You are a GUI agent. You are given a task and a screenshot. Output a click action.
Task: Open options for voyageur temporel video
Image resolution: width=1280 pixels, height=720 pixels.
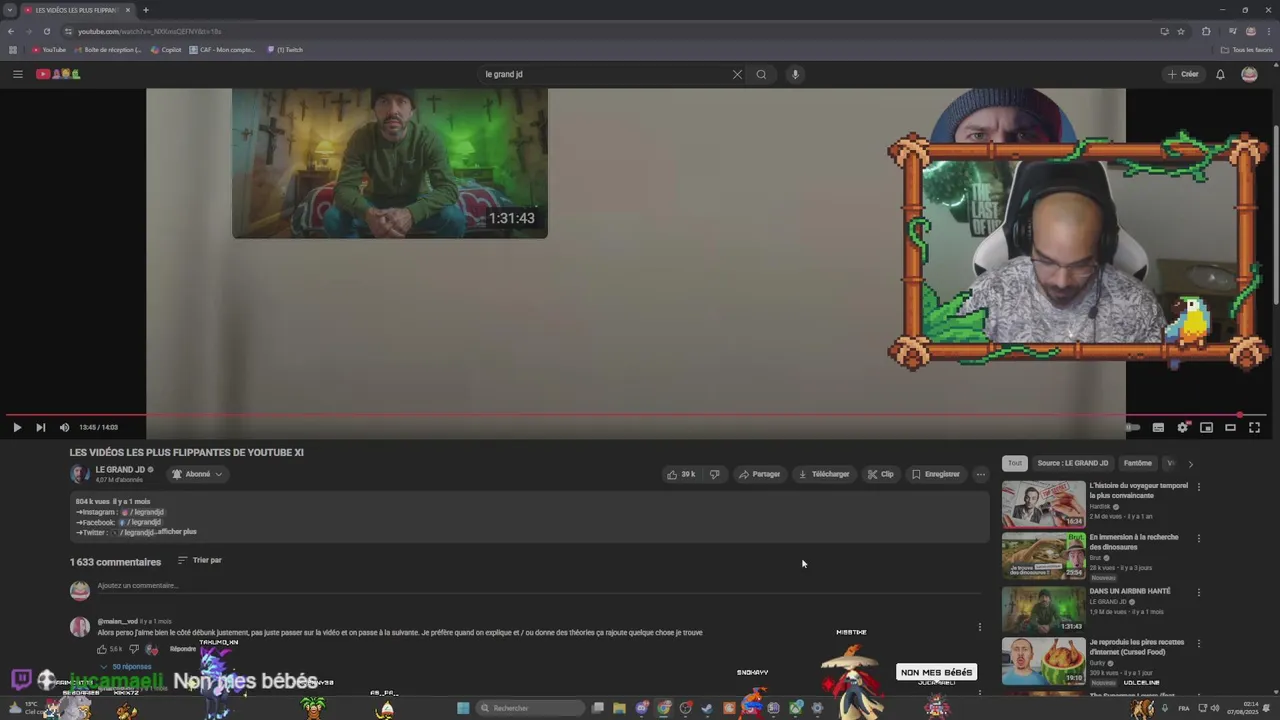1199,487
